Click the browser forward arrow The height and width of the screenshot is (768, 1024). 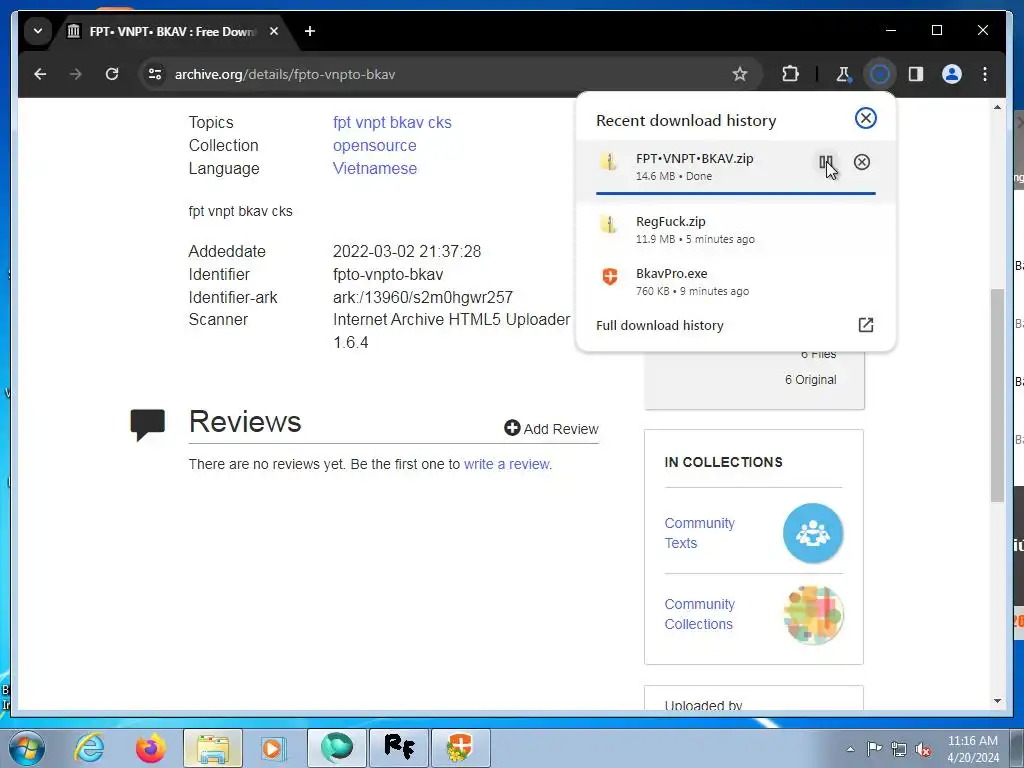pyautogui.click(x=76, y=74)
